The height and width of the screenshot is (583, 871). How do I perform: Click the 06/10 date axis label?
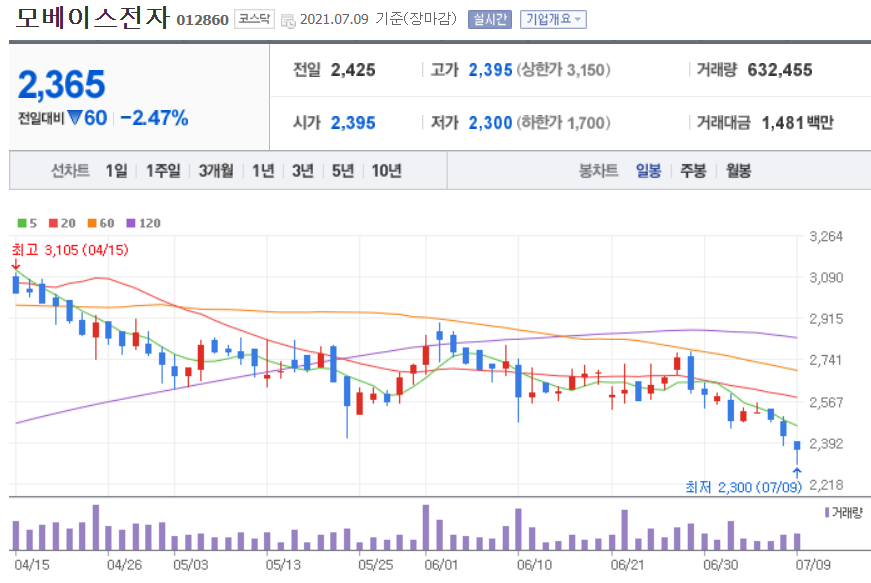pyautogui.click(x=534, y=565)
